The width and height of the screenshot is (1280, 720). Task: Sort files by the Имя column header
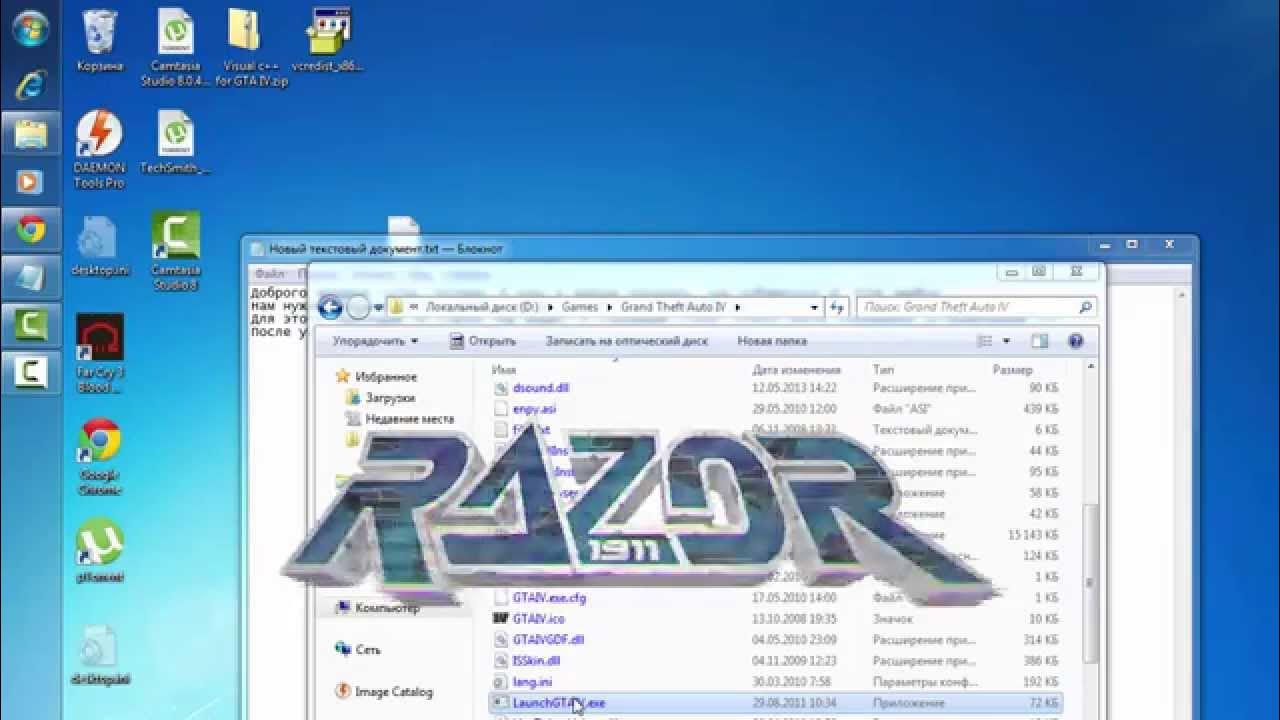(504, 370)
